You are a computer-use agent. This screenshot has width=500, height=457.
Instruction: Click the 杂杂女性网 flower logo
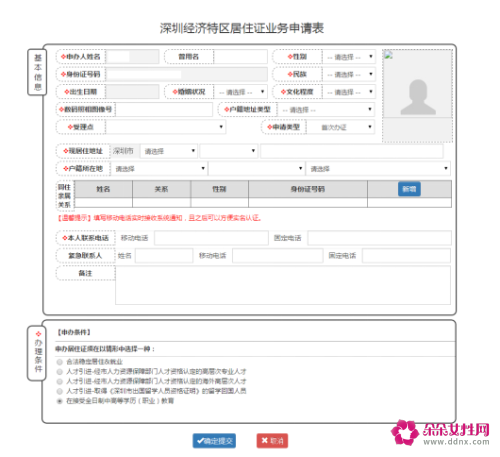405,432
